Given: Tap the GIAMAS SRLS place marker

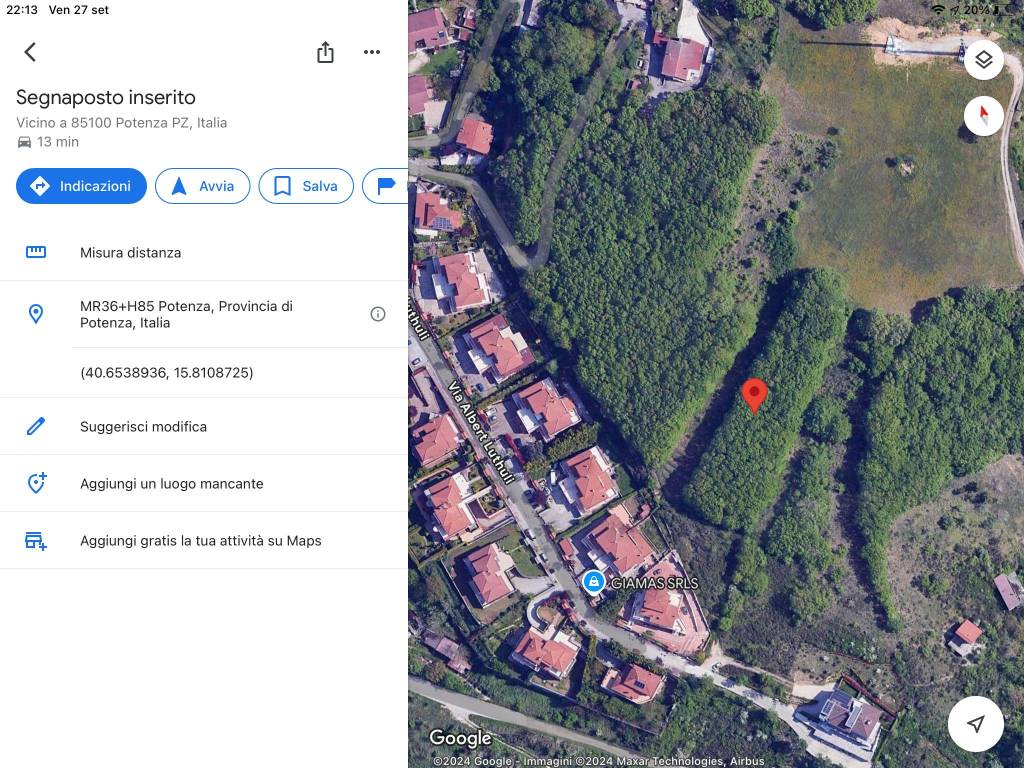Looking at the screenshot, I should point(594,582).
